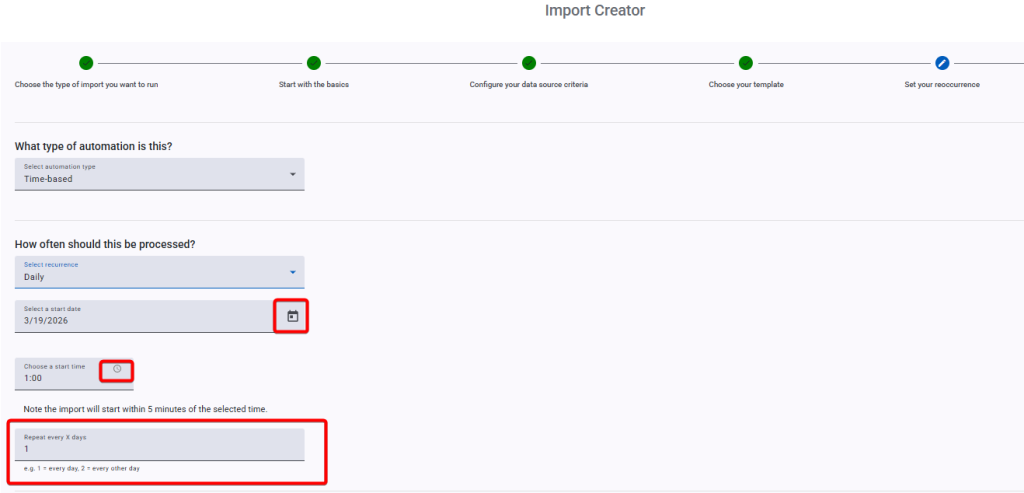The image size is (1024, 493).
Task: Click green circle above data source criteria step
Action: pos(529,63)
